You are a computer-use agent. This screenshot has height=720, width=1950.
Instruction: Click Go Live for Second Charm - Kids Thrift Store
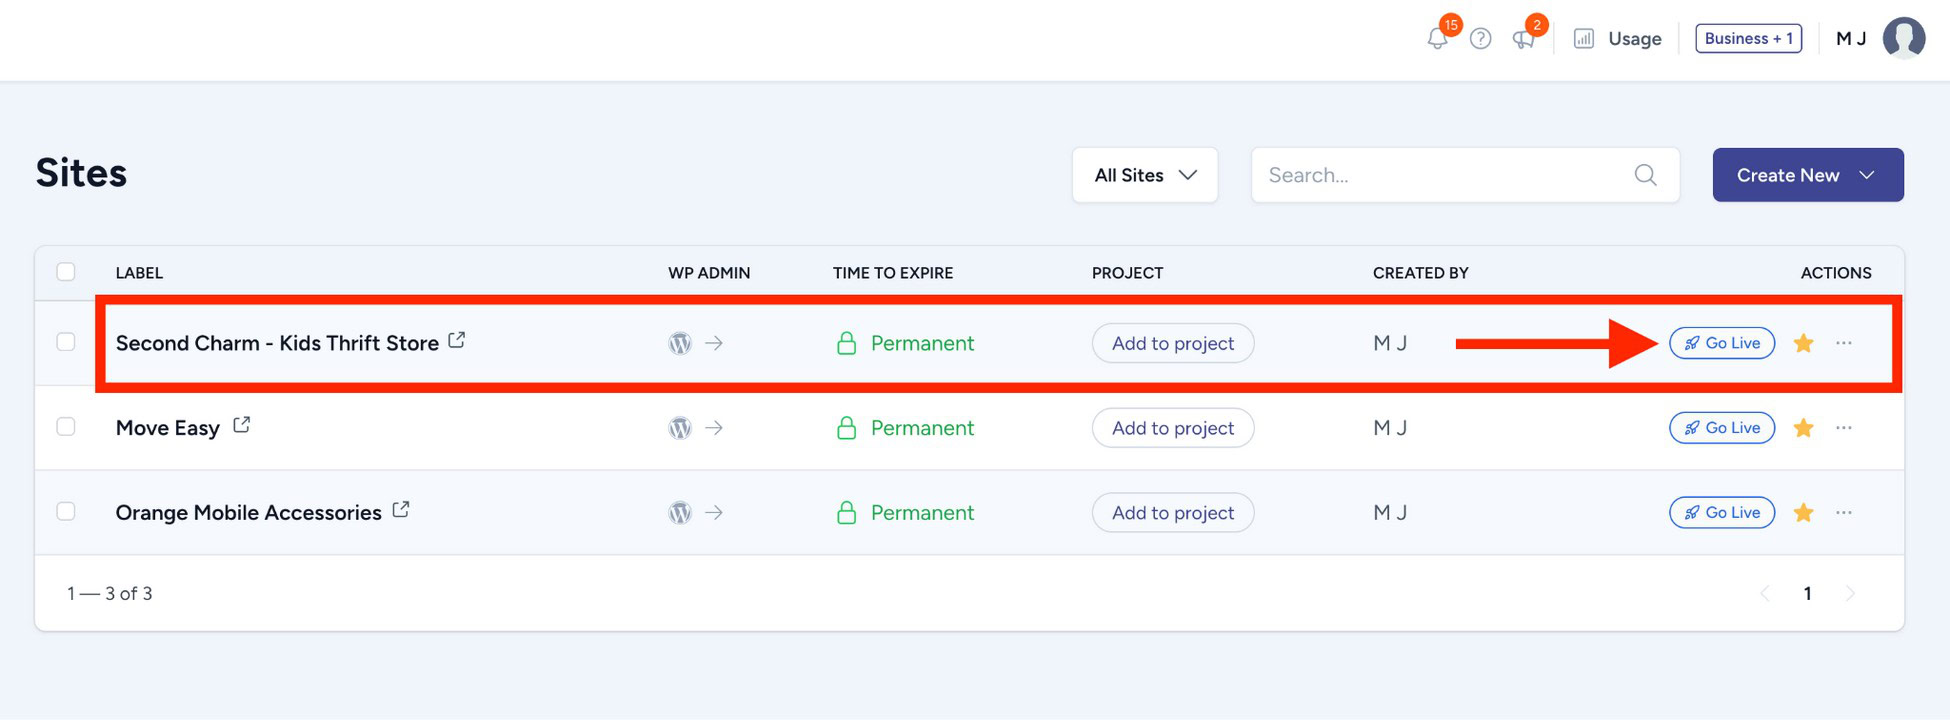coord(1721,343)
